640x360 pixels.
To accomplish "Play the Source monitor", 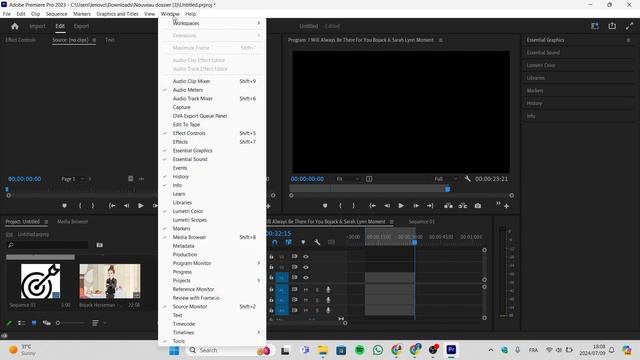I will coord(140,206).
